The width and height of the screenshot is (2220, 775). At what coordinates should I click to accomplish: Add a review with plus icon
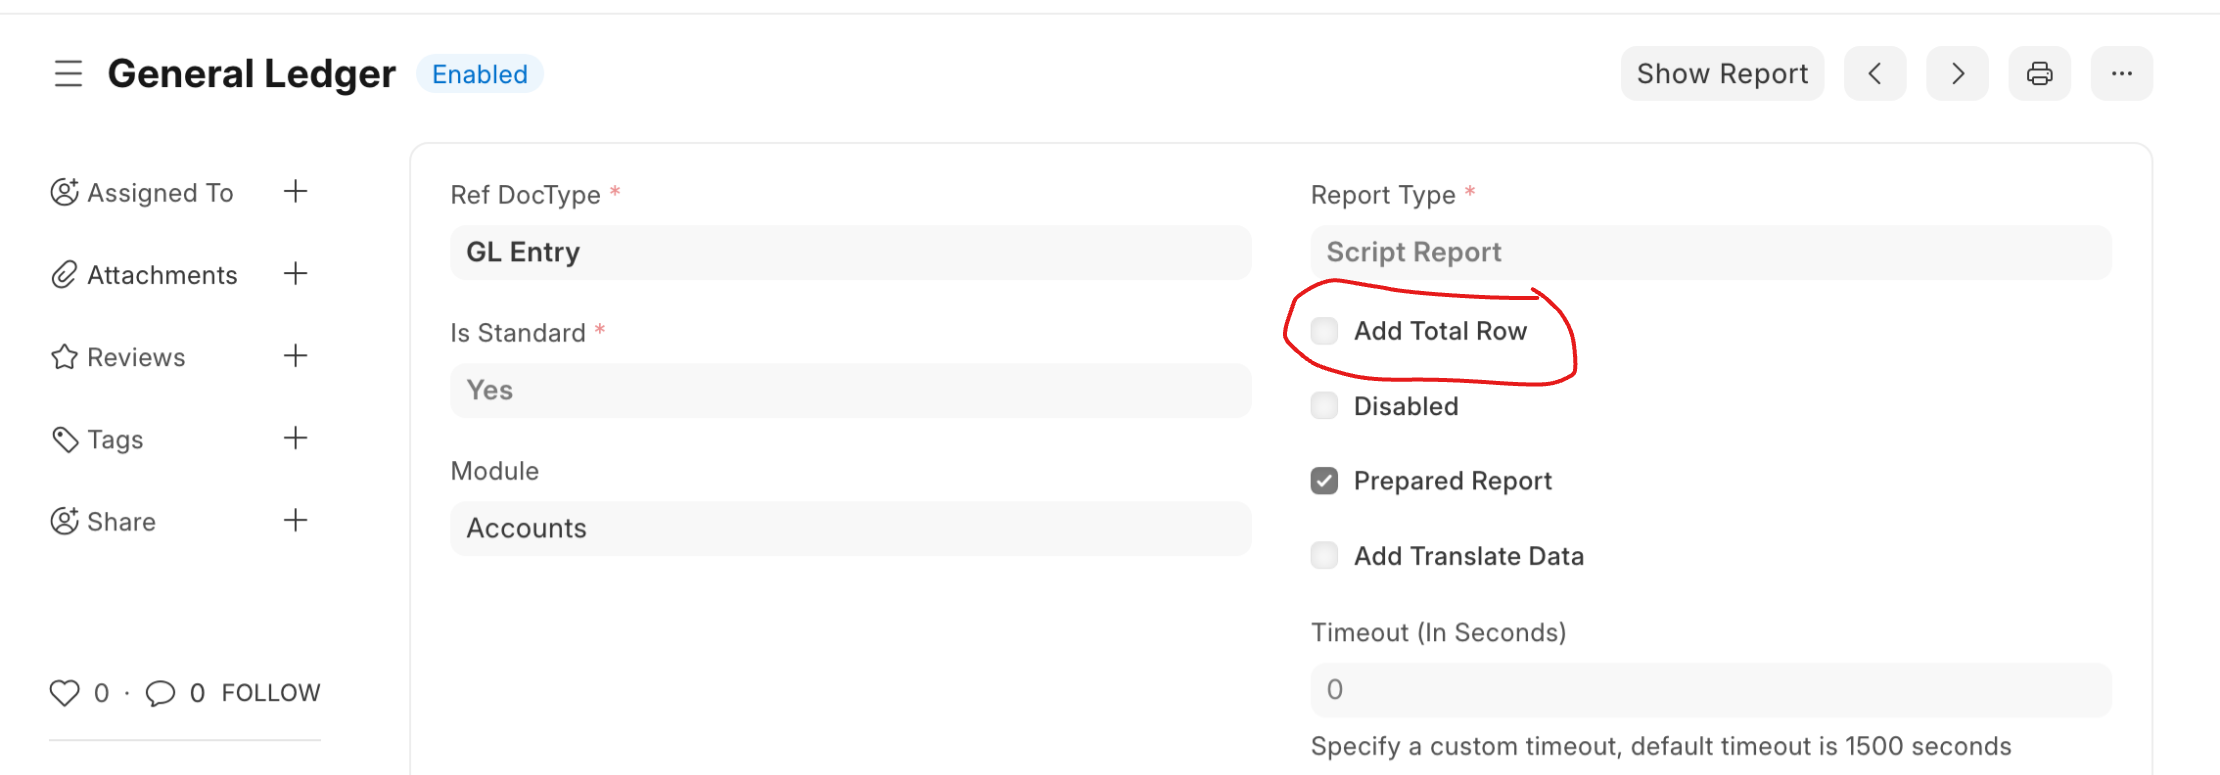(295, 355)
